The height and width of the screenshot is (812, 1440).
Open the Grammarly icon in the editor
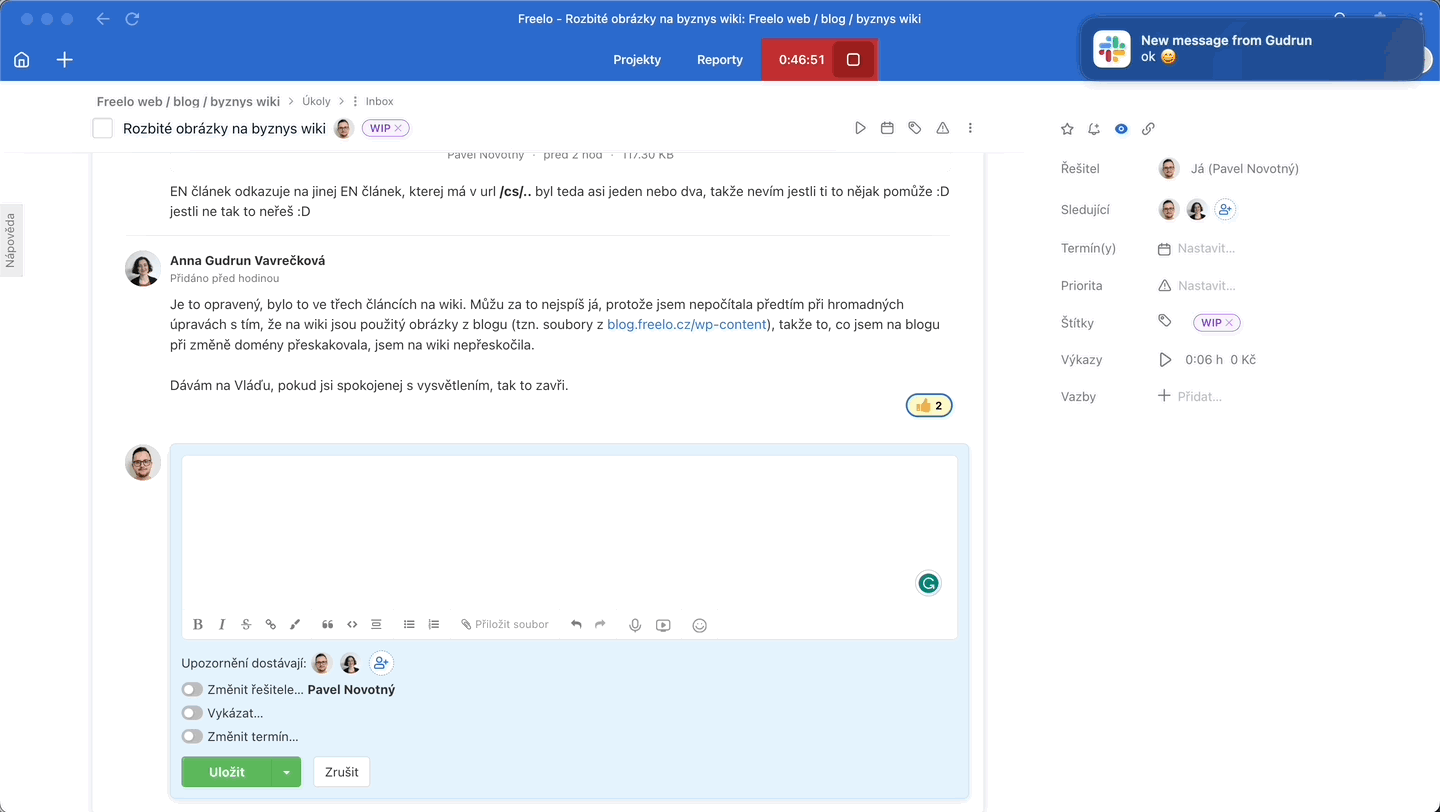929,584
